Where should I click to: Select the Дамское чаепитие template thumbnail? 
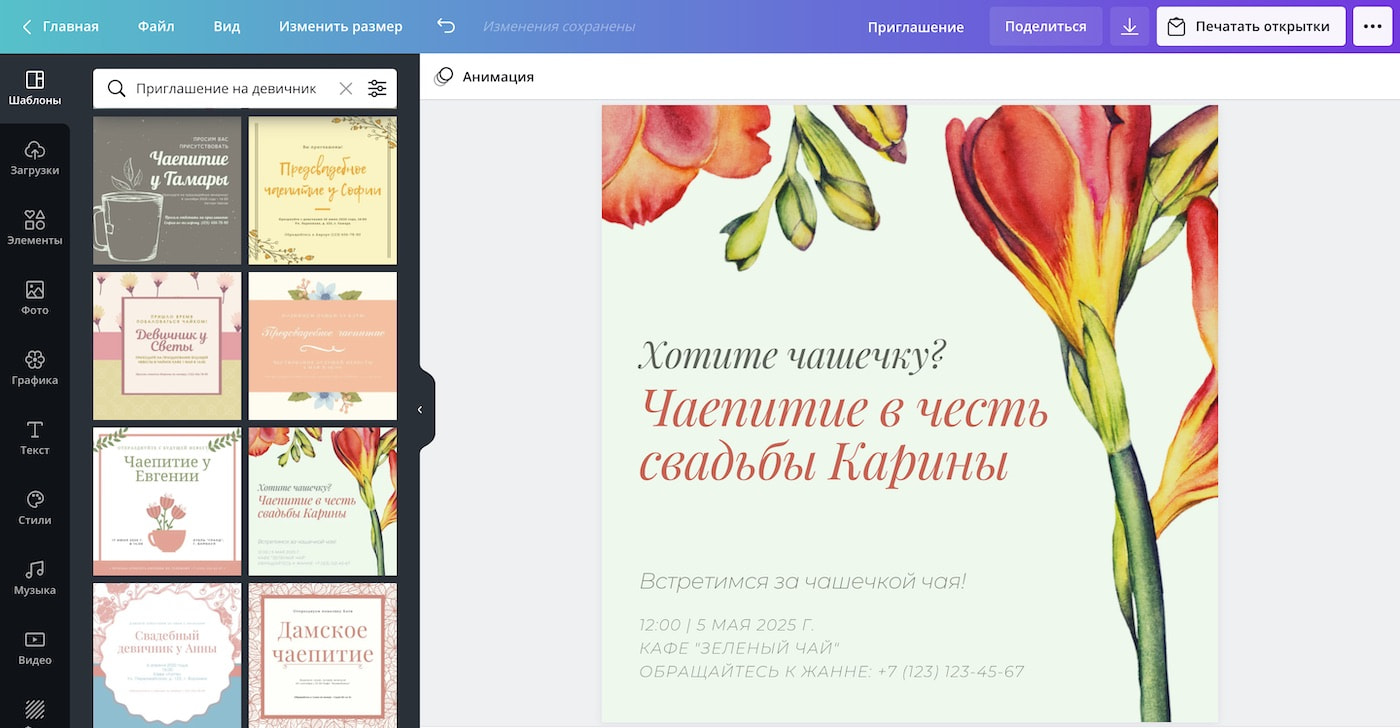tap(322, 654)
